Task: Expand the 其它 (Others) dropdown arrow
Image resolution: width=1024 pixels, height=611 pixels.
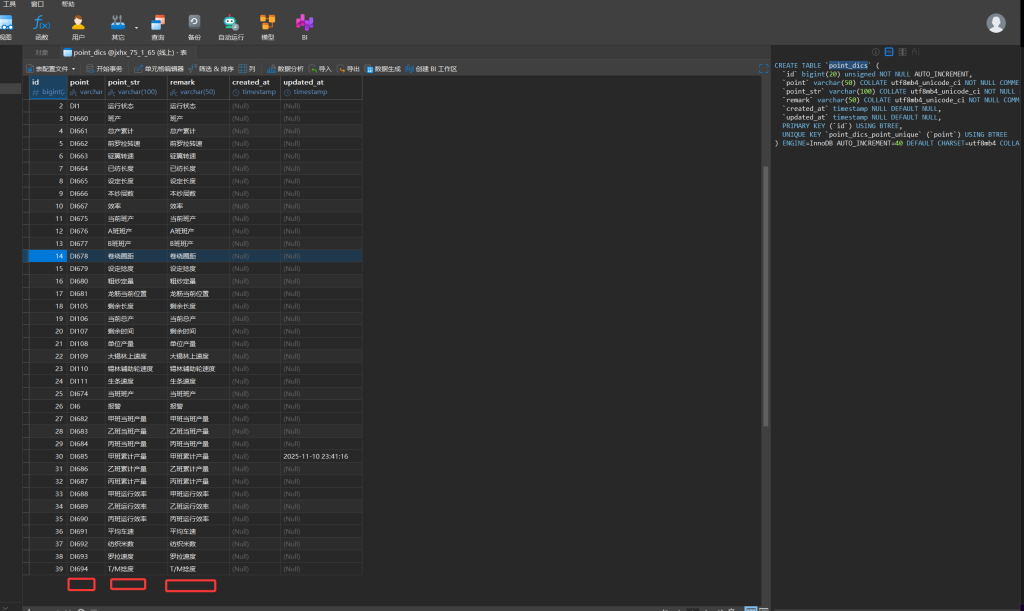Action: pos(136,27)
